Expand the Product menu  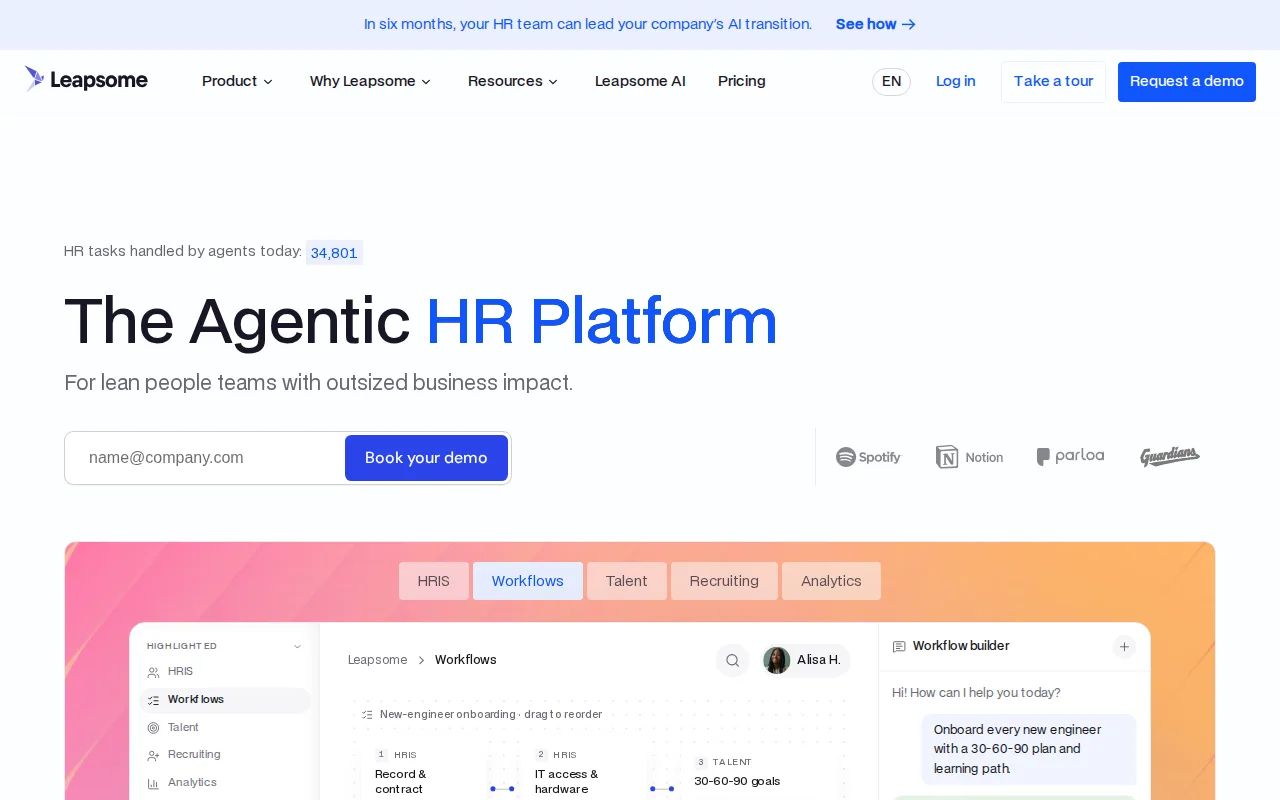coord(237,81)
